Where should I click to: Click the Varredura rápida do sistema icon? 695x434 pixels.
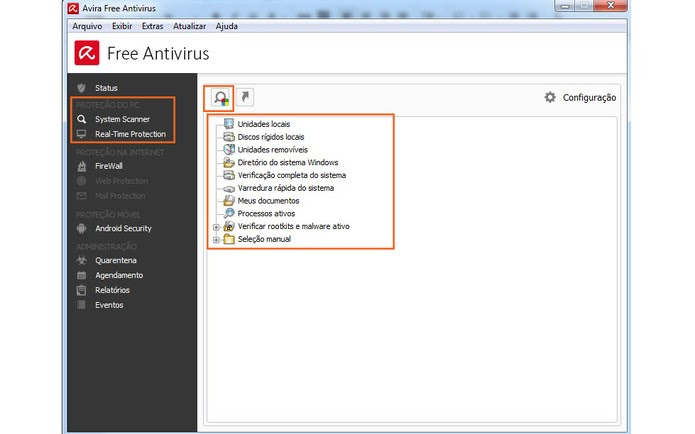coord(229,188)
